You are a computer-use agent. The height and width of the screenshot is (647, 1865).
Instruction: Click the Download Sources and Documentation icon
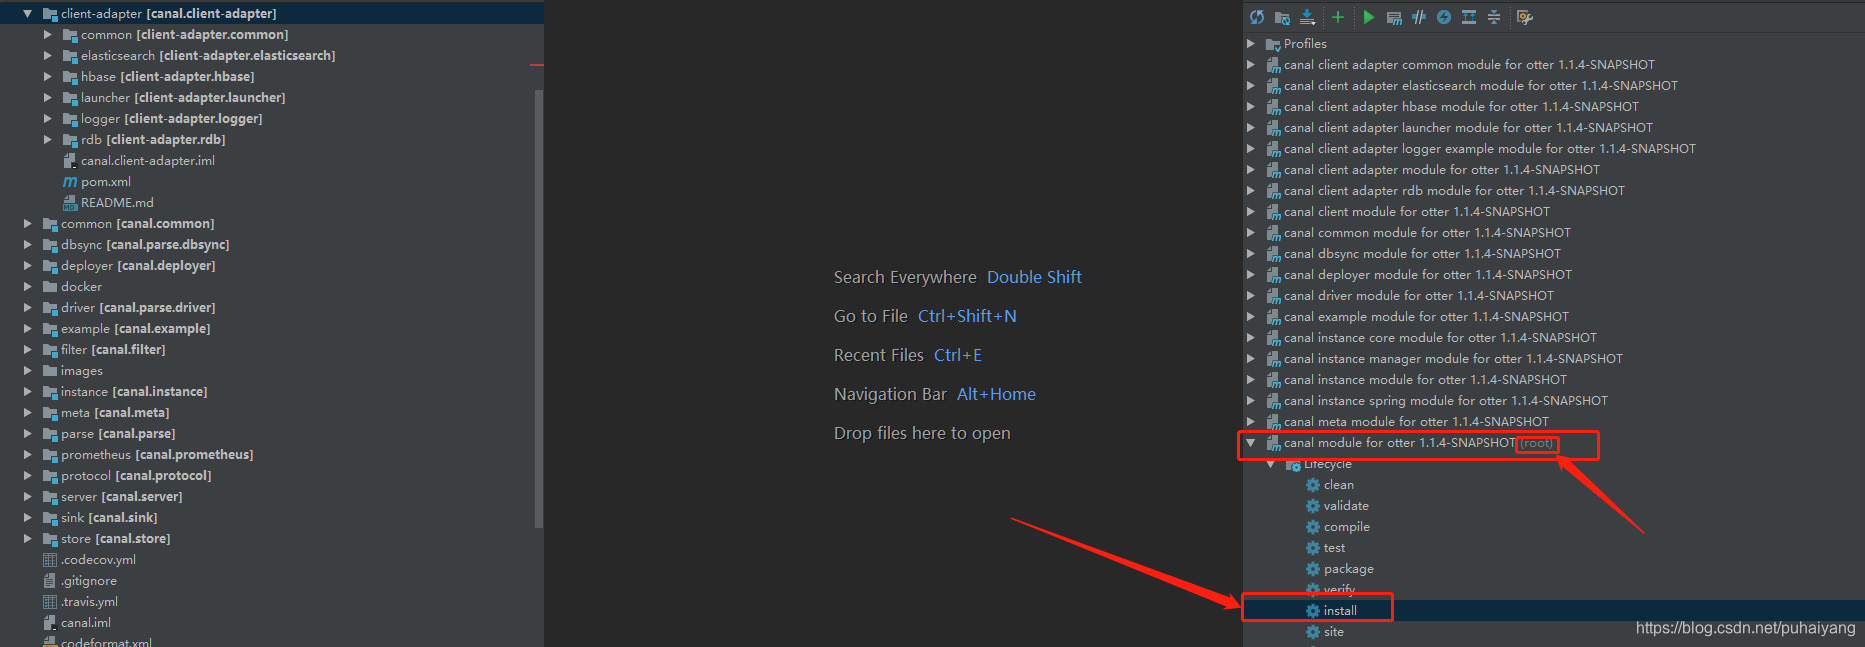1307,17
